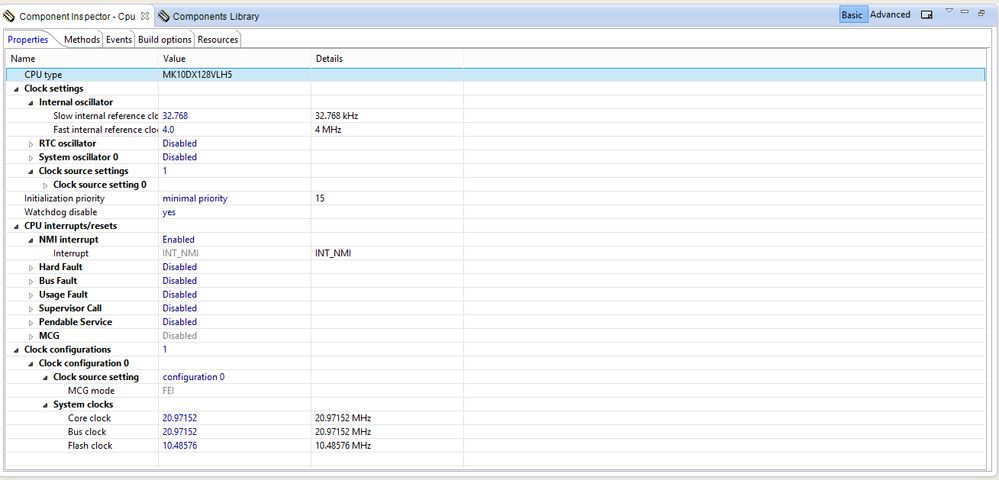This screenshot has width=999, height=480.
Task: Click the 4 MHz details cell
Action: (x=328, y=129)
